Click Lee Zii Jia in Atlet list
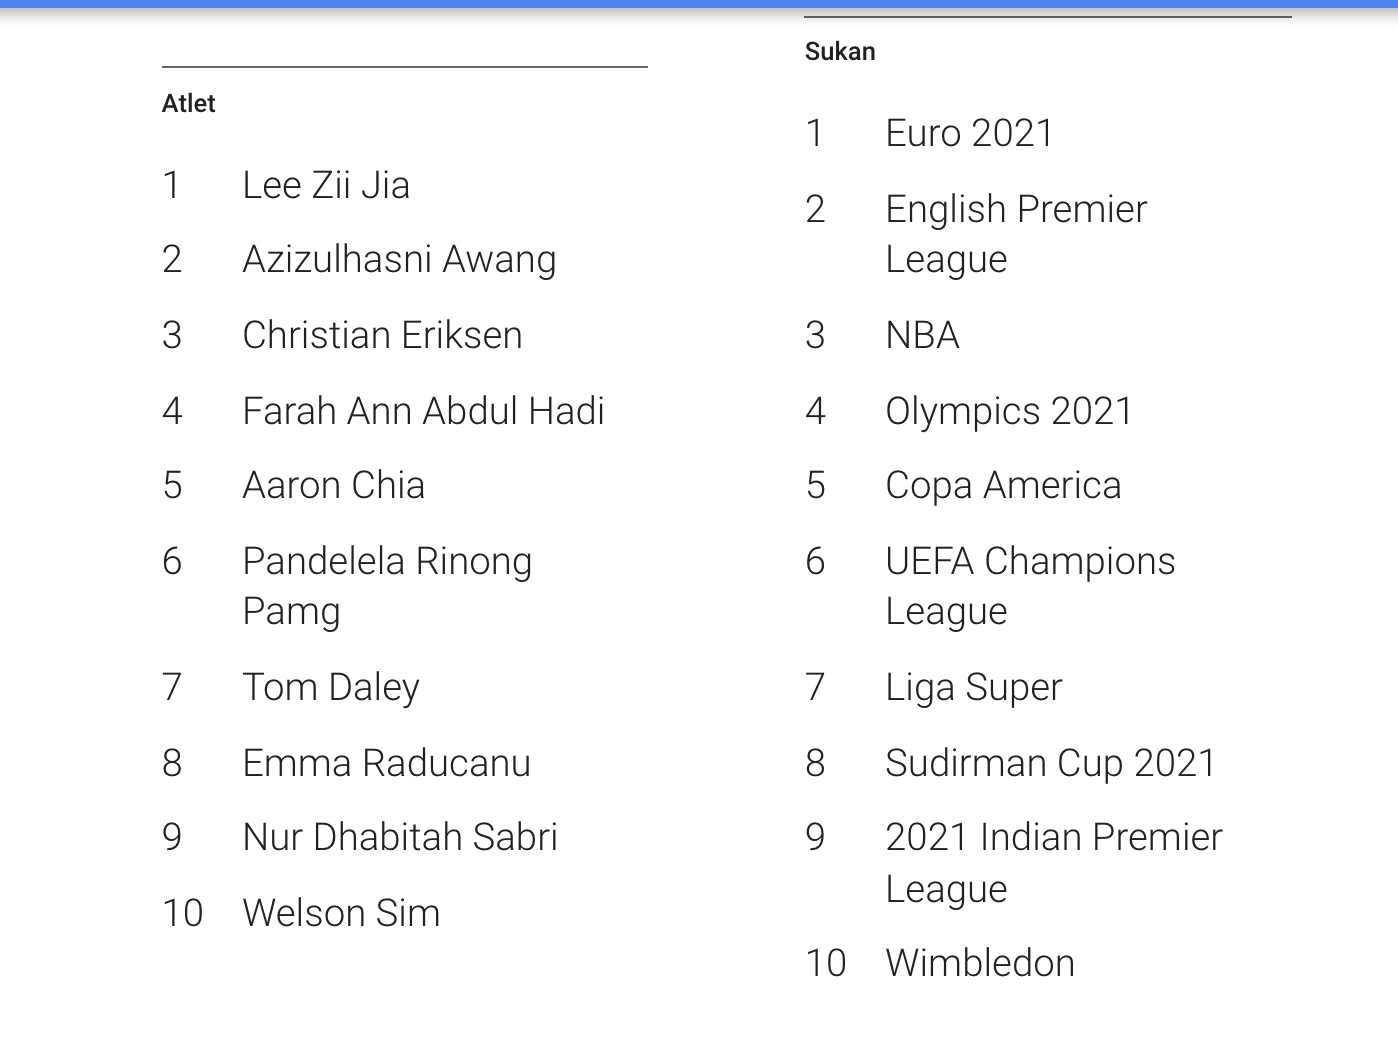 [x=326, y=186]
